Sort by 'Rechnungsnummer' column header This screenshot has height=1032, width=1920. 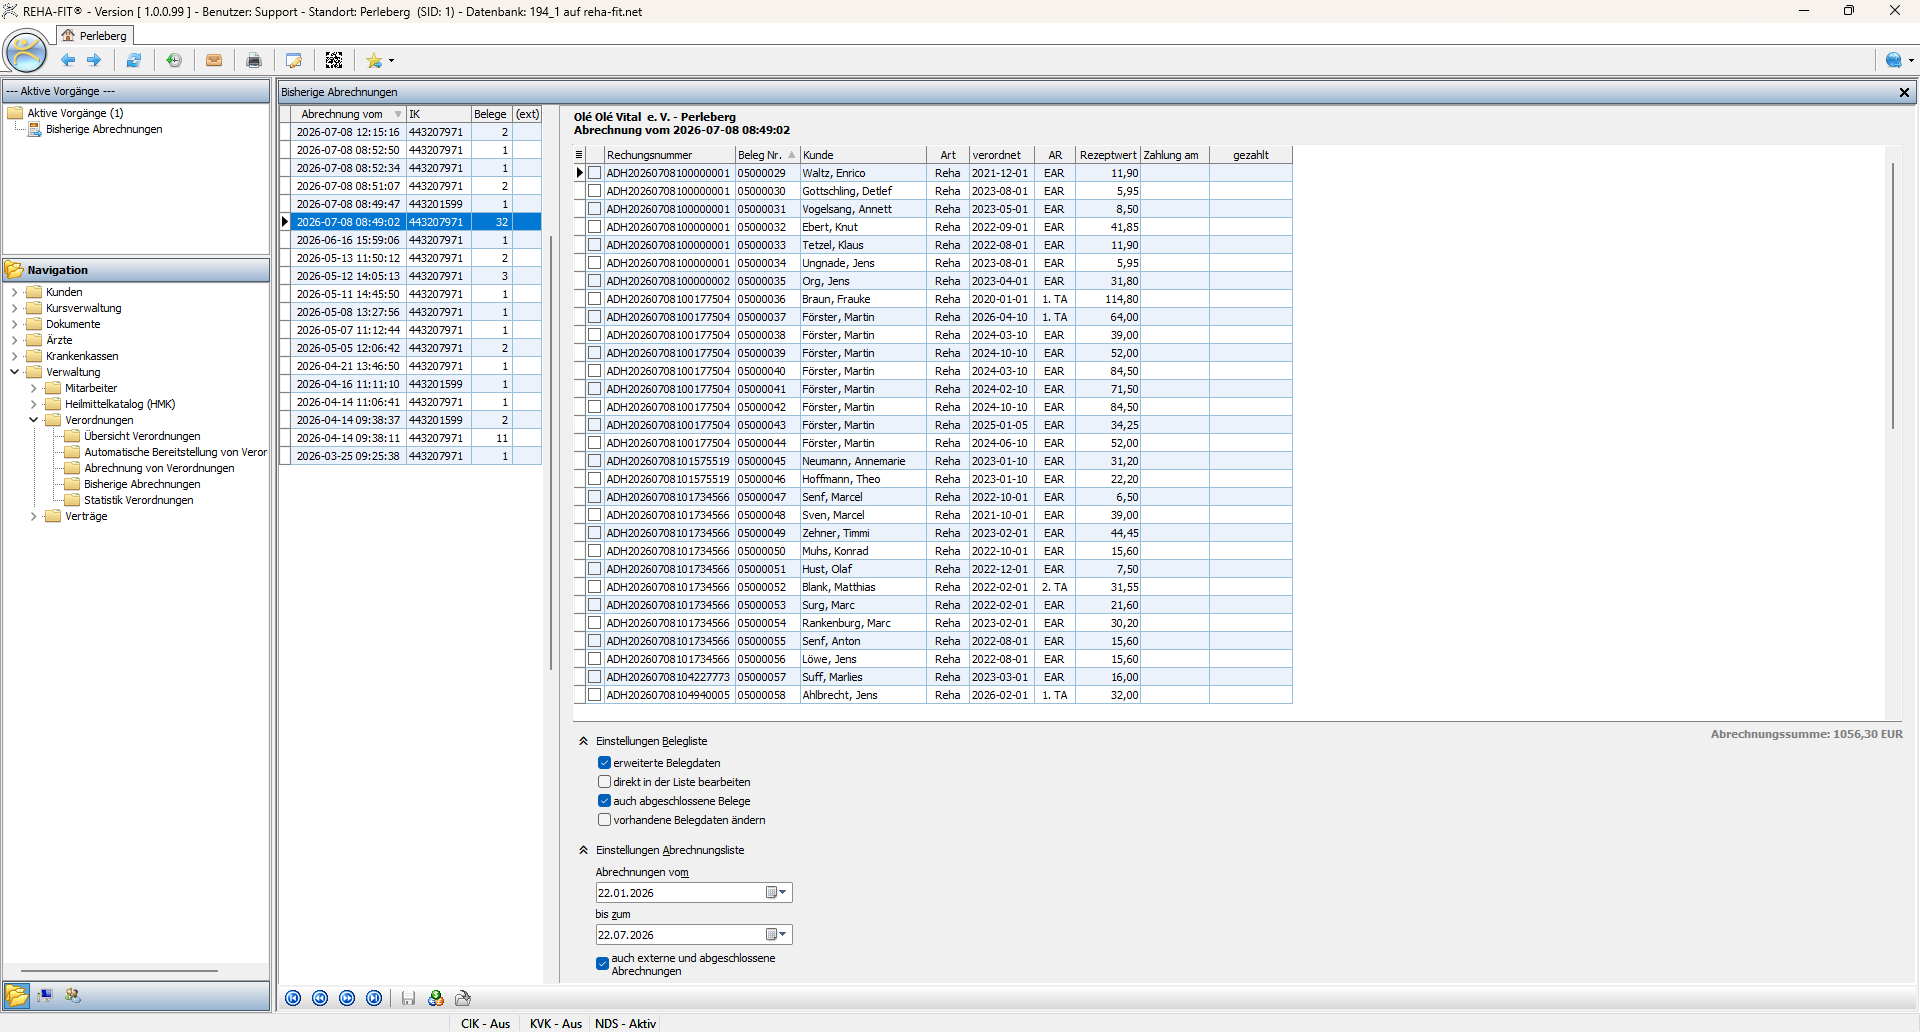click(x=670, y=155)
